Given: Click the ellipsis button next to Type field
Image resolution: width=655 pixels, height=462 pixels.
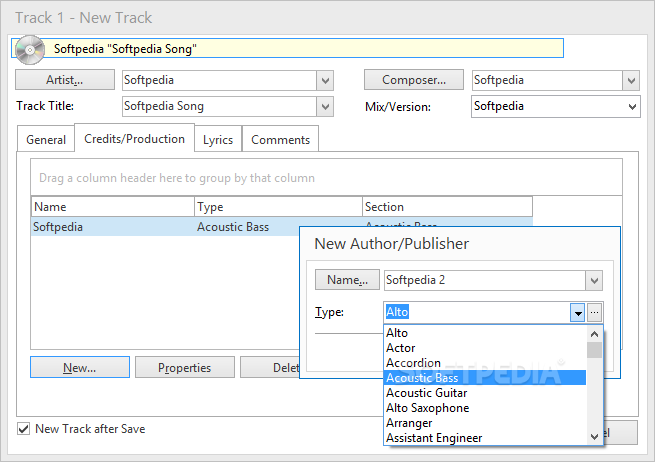Looking at the screenshot, I should [x=594, y=312].
